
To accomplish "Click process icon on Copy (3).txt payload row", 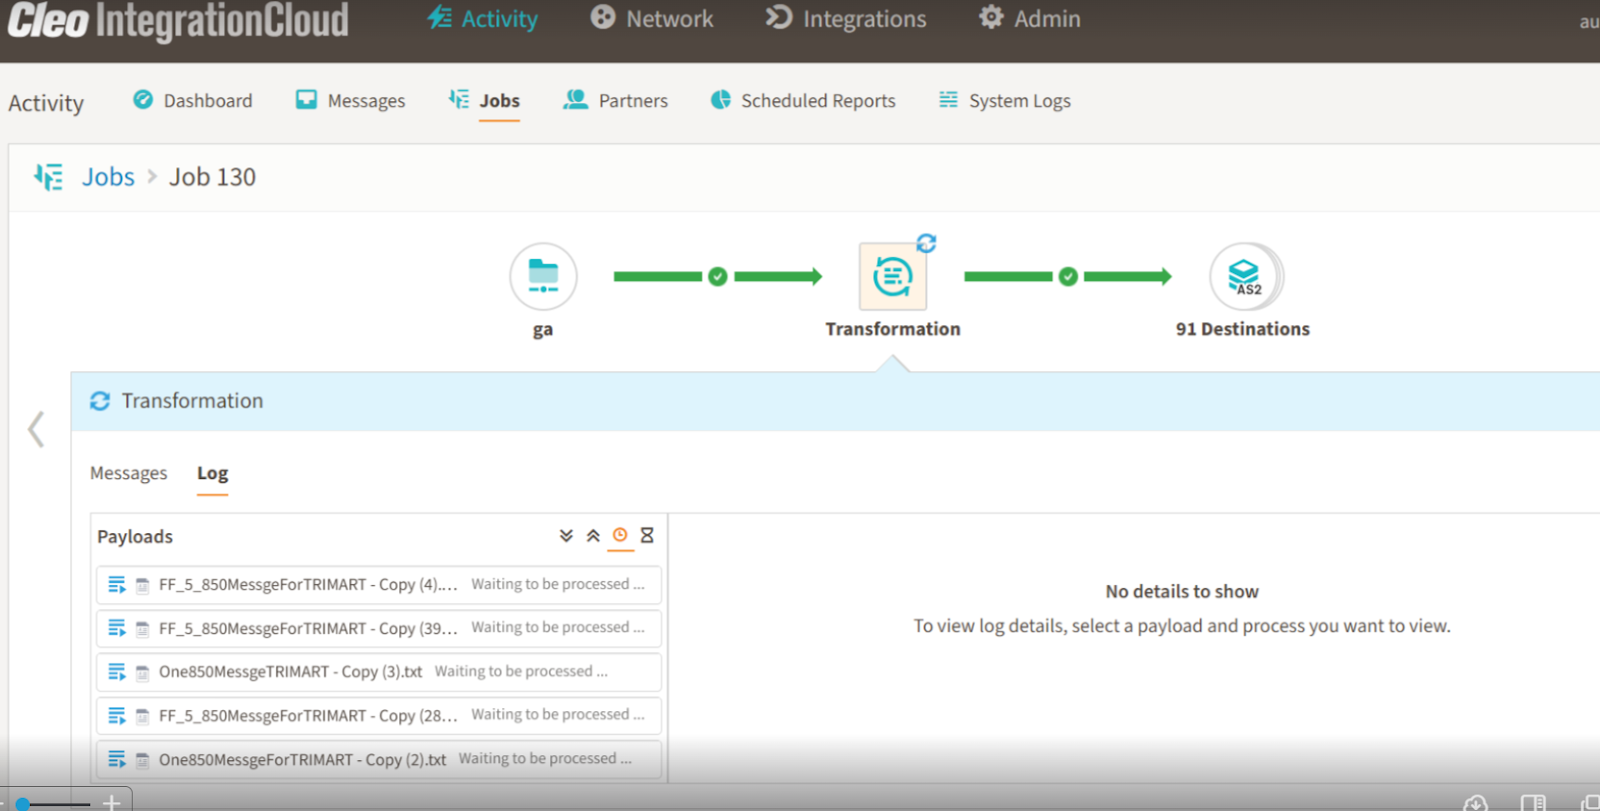I will click(x=117, y=672).
